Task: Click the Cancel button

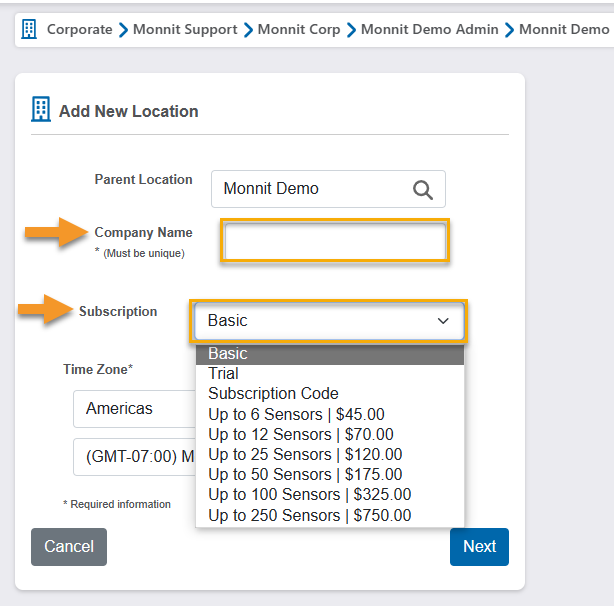Action: [x=69, y=546]
